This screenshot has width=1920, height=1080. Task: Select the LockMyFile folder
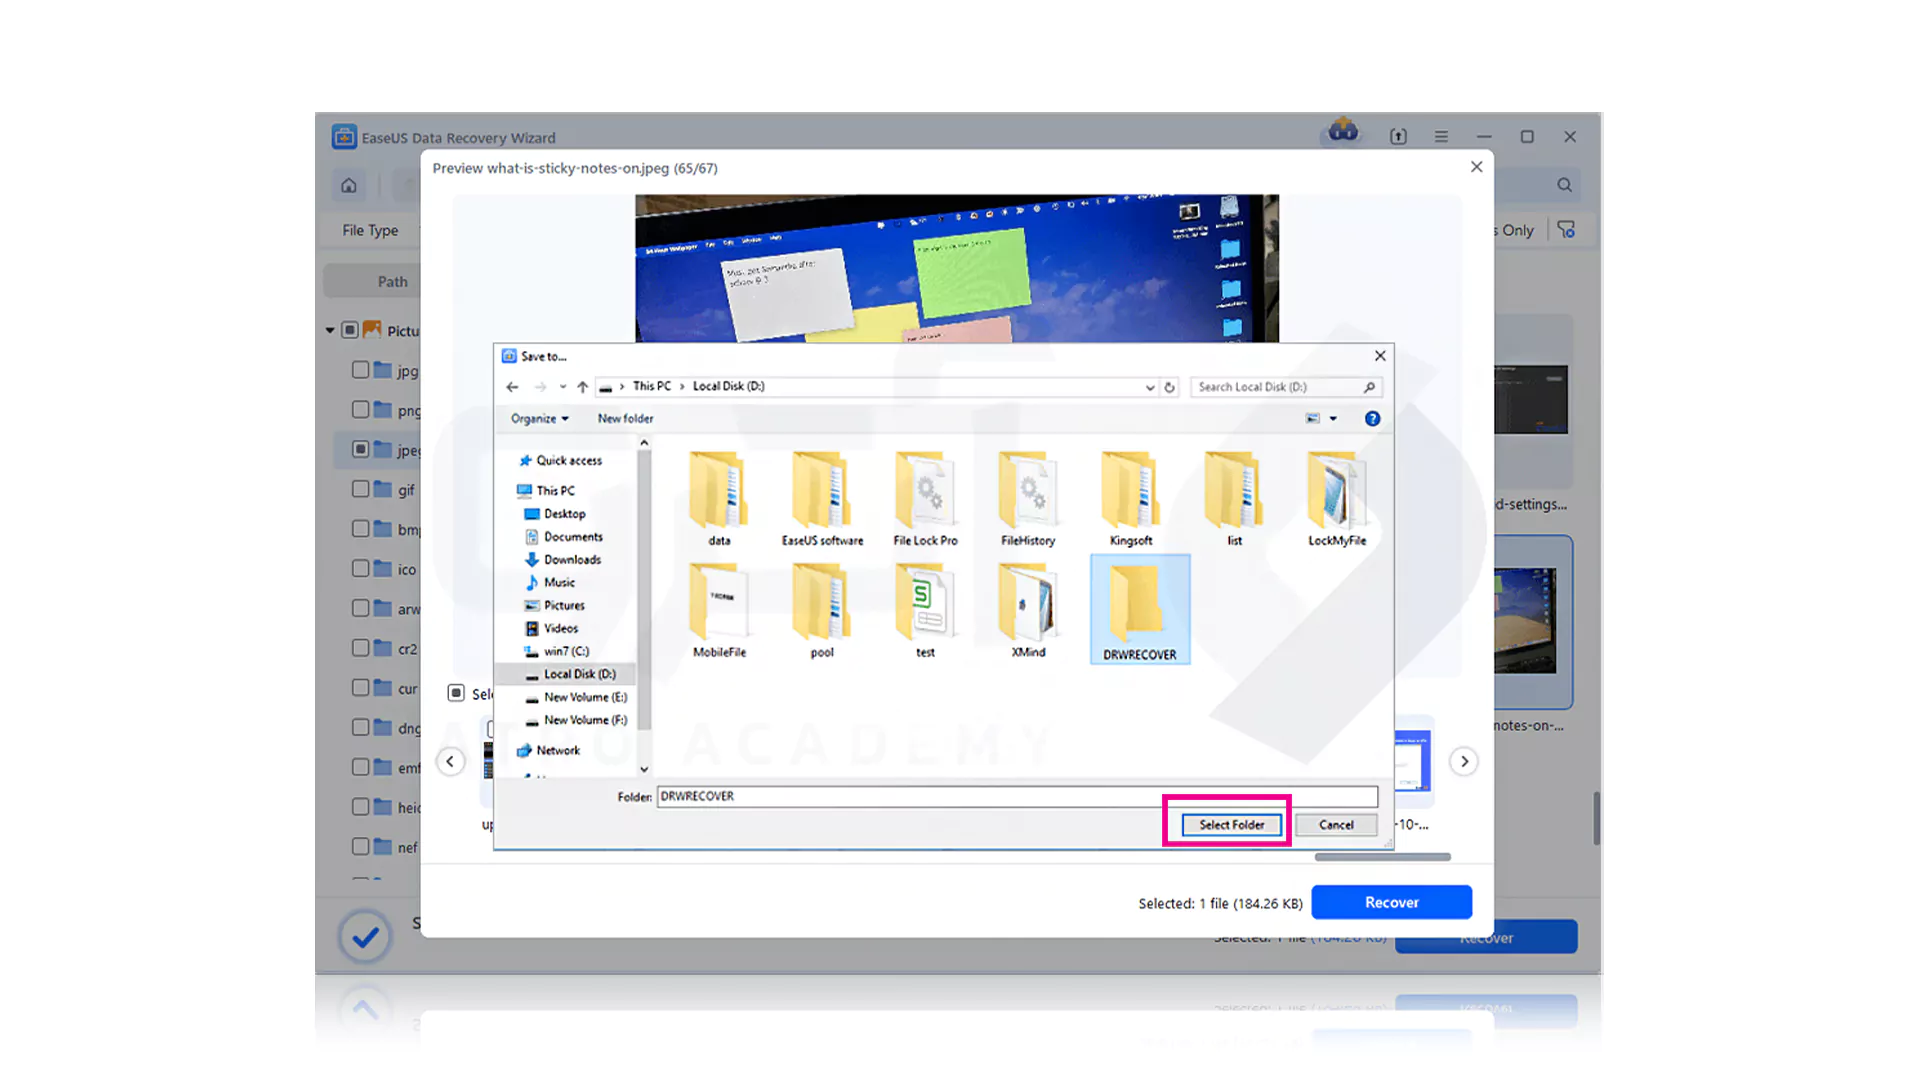(1337, 499)
